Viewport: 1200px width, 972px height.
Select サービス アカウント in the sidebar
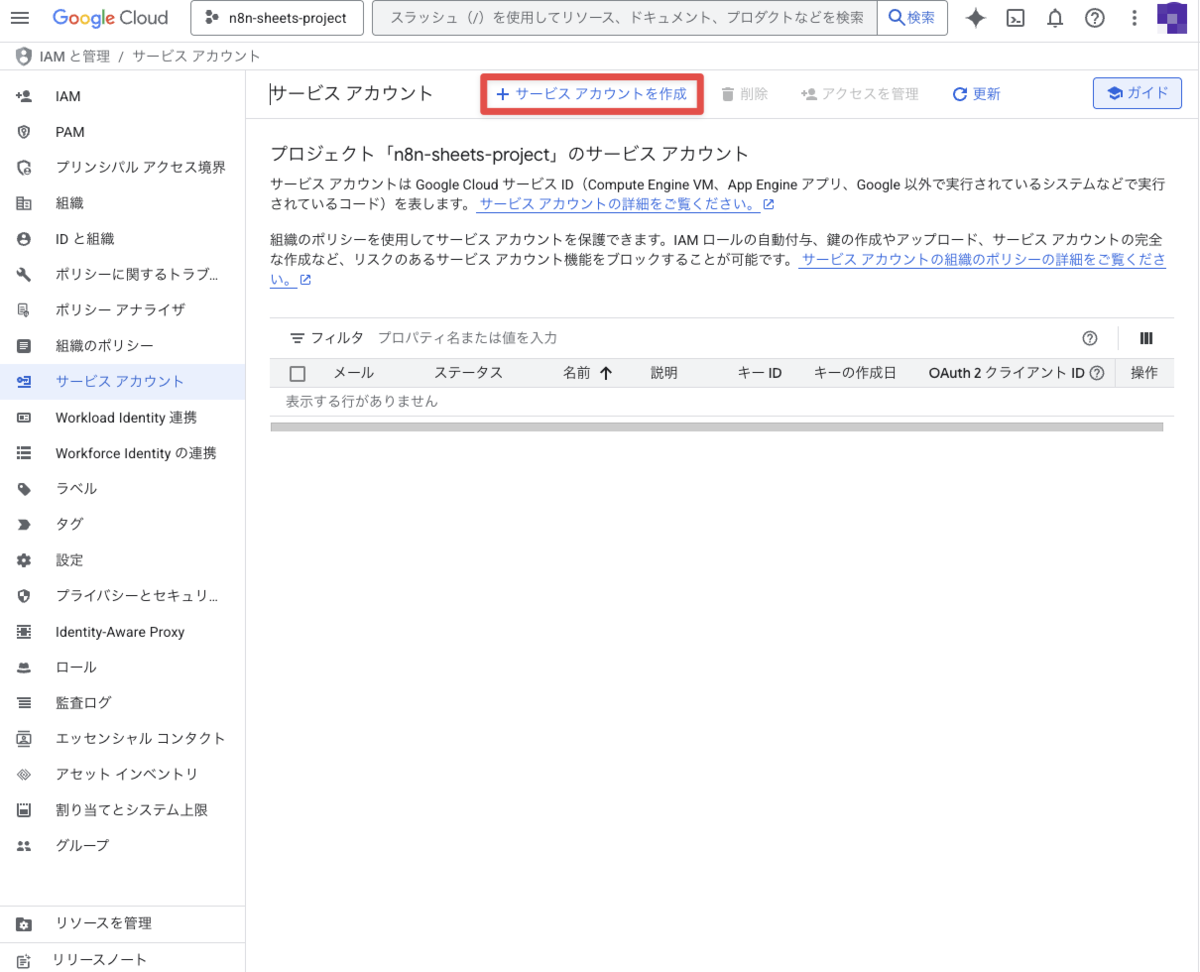point(122,381)
